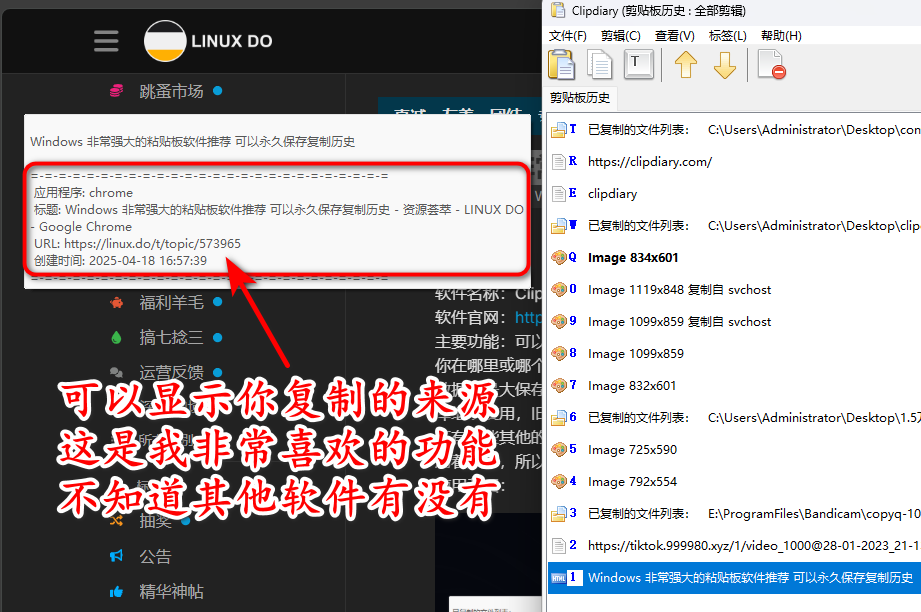Click the yellow up arrow toolbar icon
The image size is (921, 612).
[685, 65]
